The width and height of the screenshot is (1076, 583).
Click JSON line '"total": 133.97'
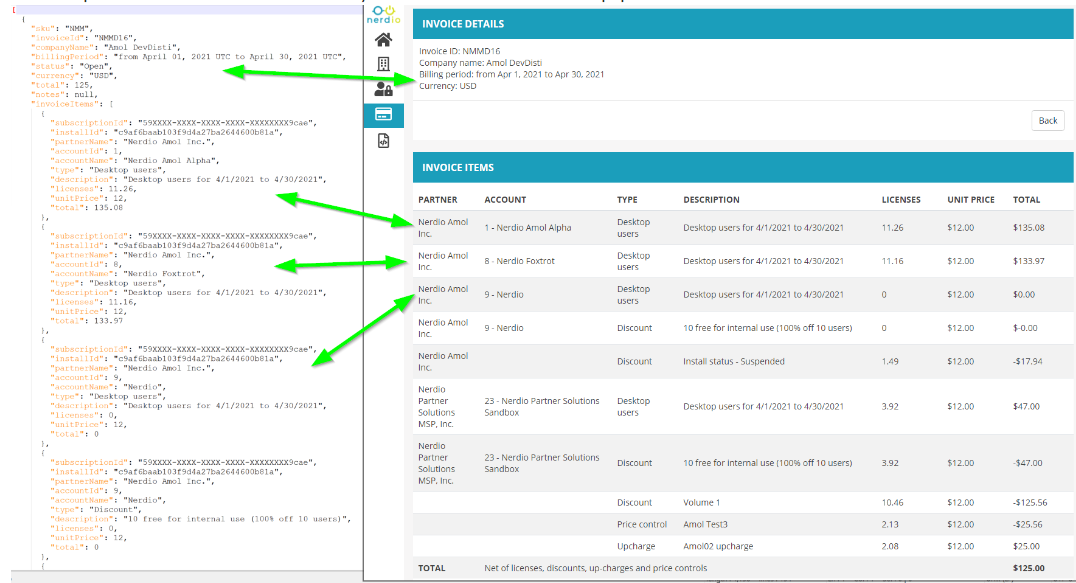(x=86, y=321)
